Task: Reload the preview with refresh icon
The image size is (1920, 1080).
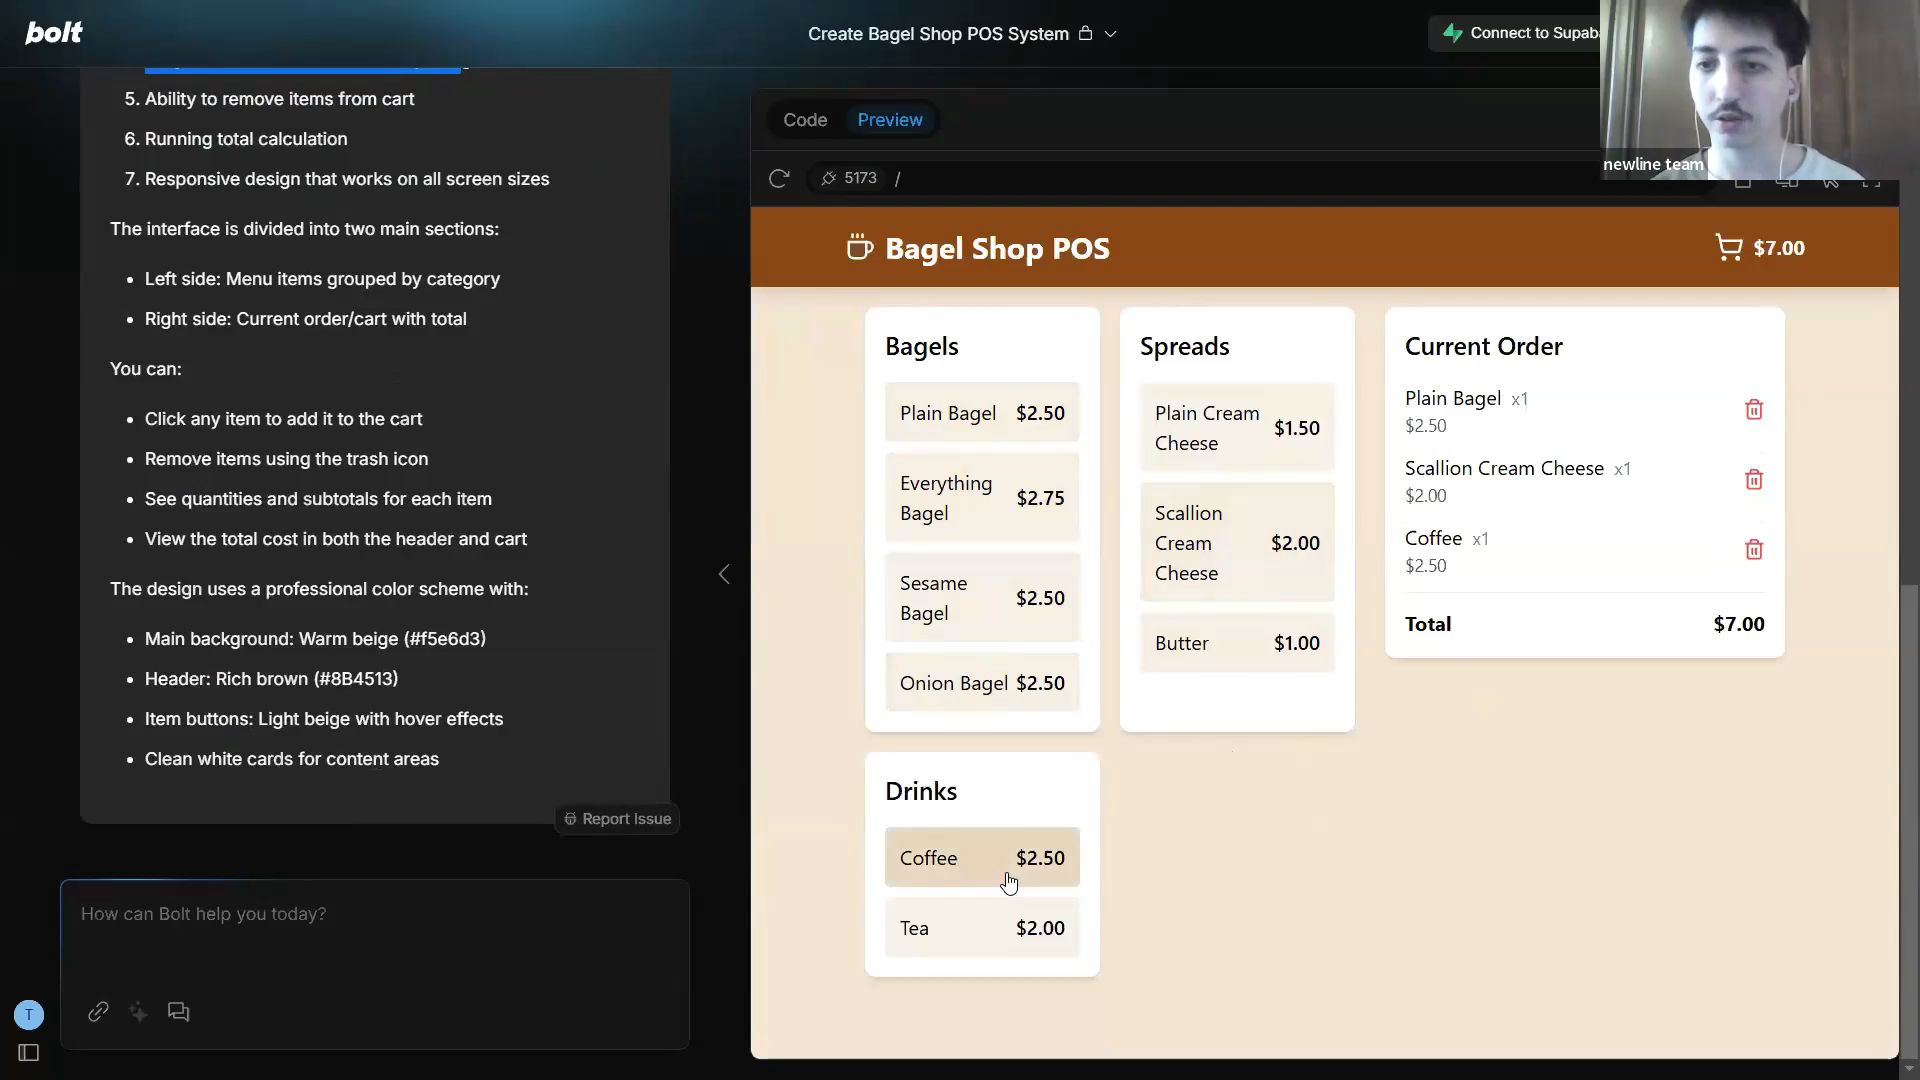Action: [x=779, y=178]
